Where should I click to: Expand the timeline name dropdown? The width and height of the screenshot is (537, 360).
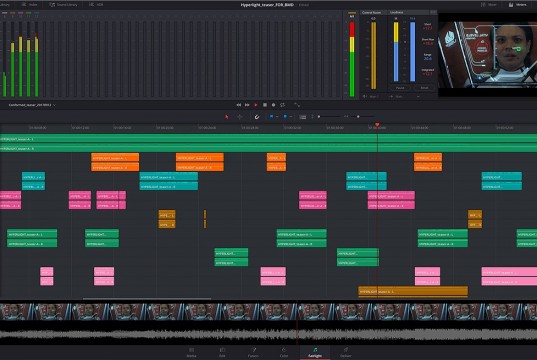(54, 105)
